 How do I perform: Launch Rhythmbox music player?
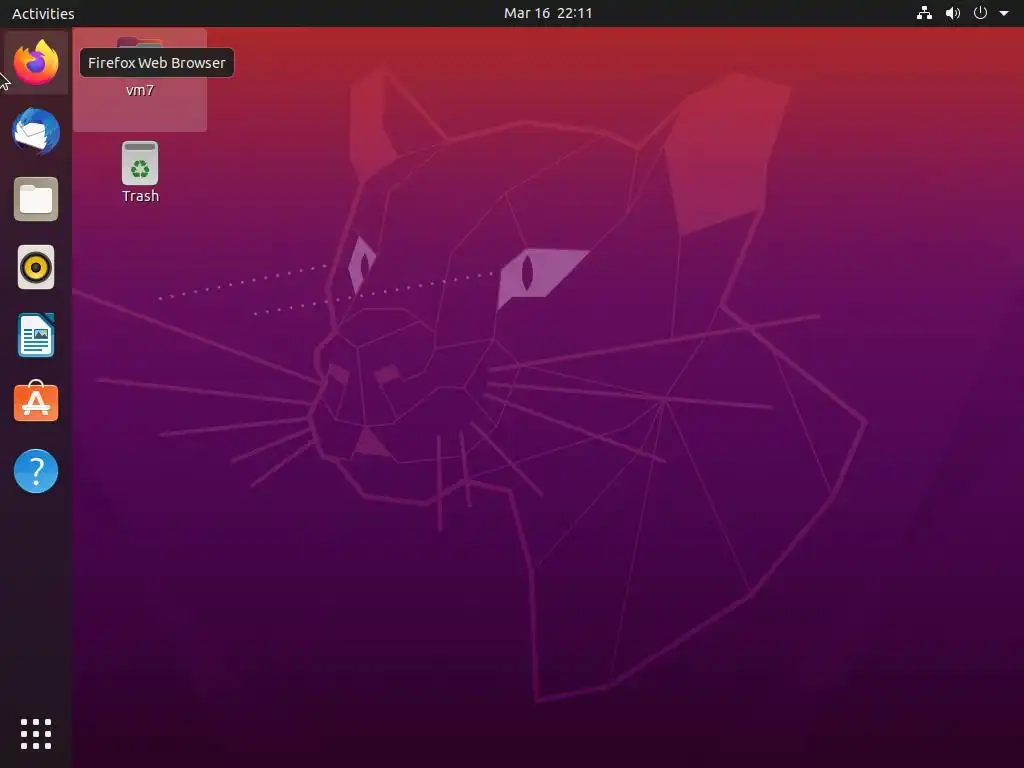(x=36, y=267)
